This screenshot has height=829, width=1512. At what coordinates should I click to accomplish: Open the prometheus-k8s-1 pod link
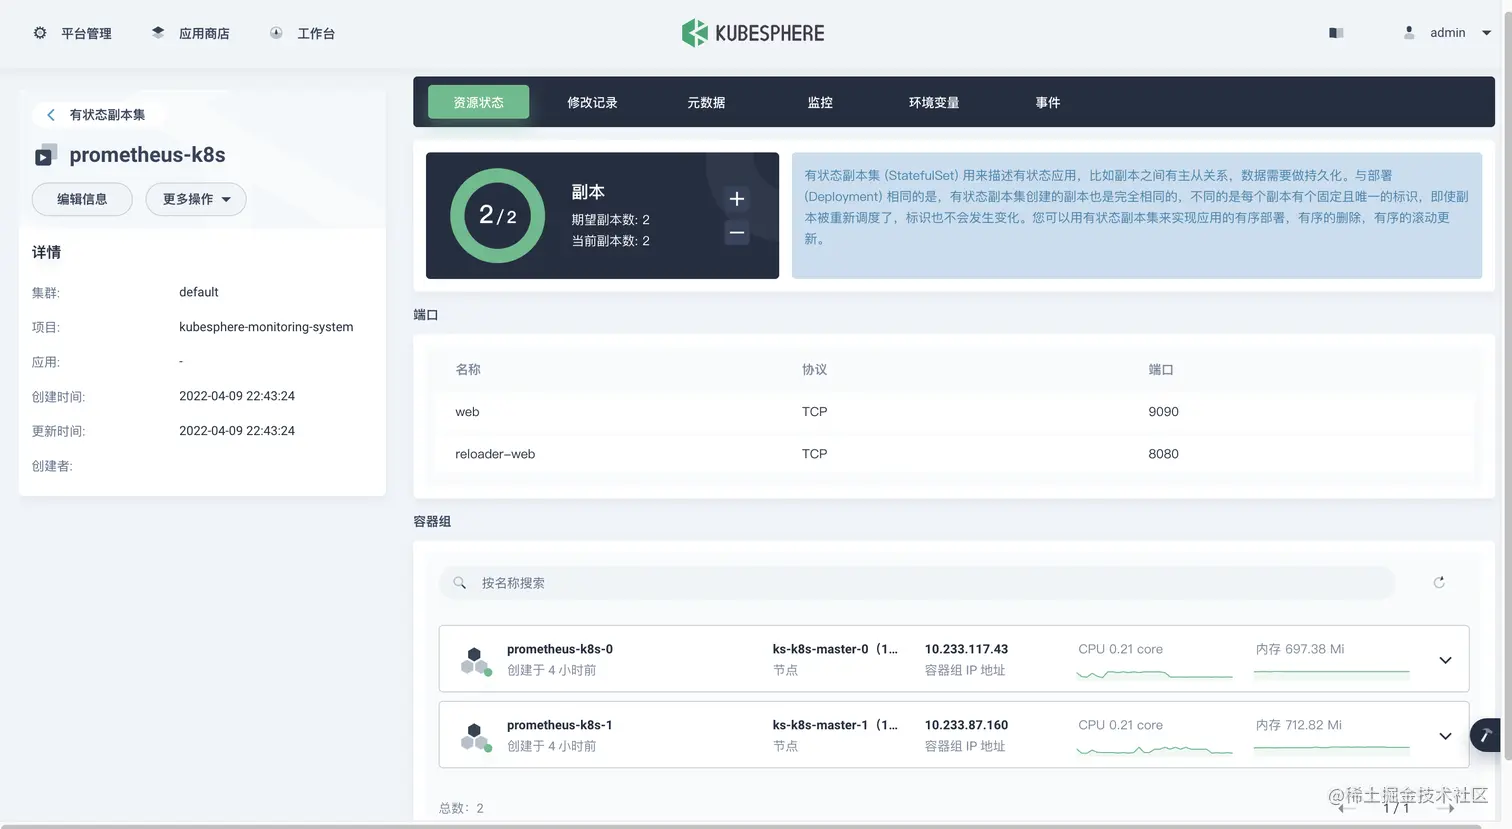tap(560, 725)
